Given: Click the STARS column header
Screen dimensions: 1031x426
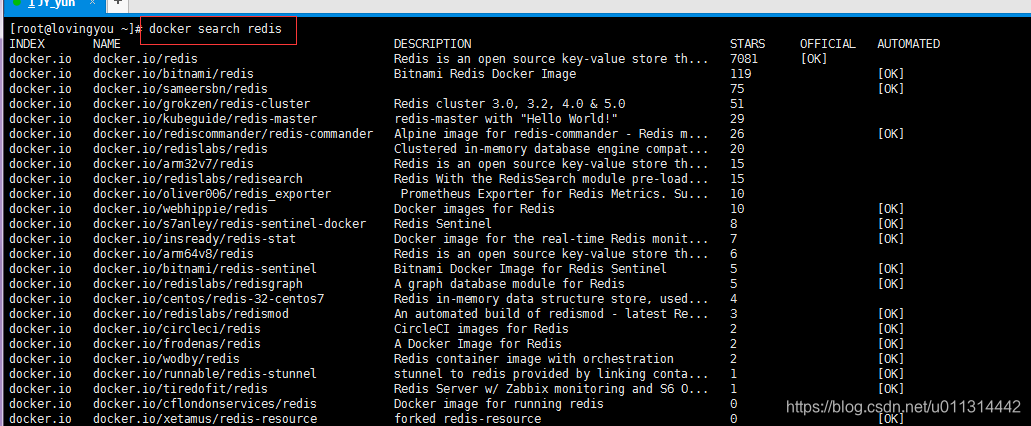Looking at the screenshot, I should 748,44.
